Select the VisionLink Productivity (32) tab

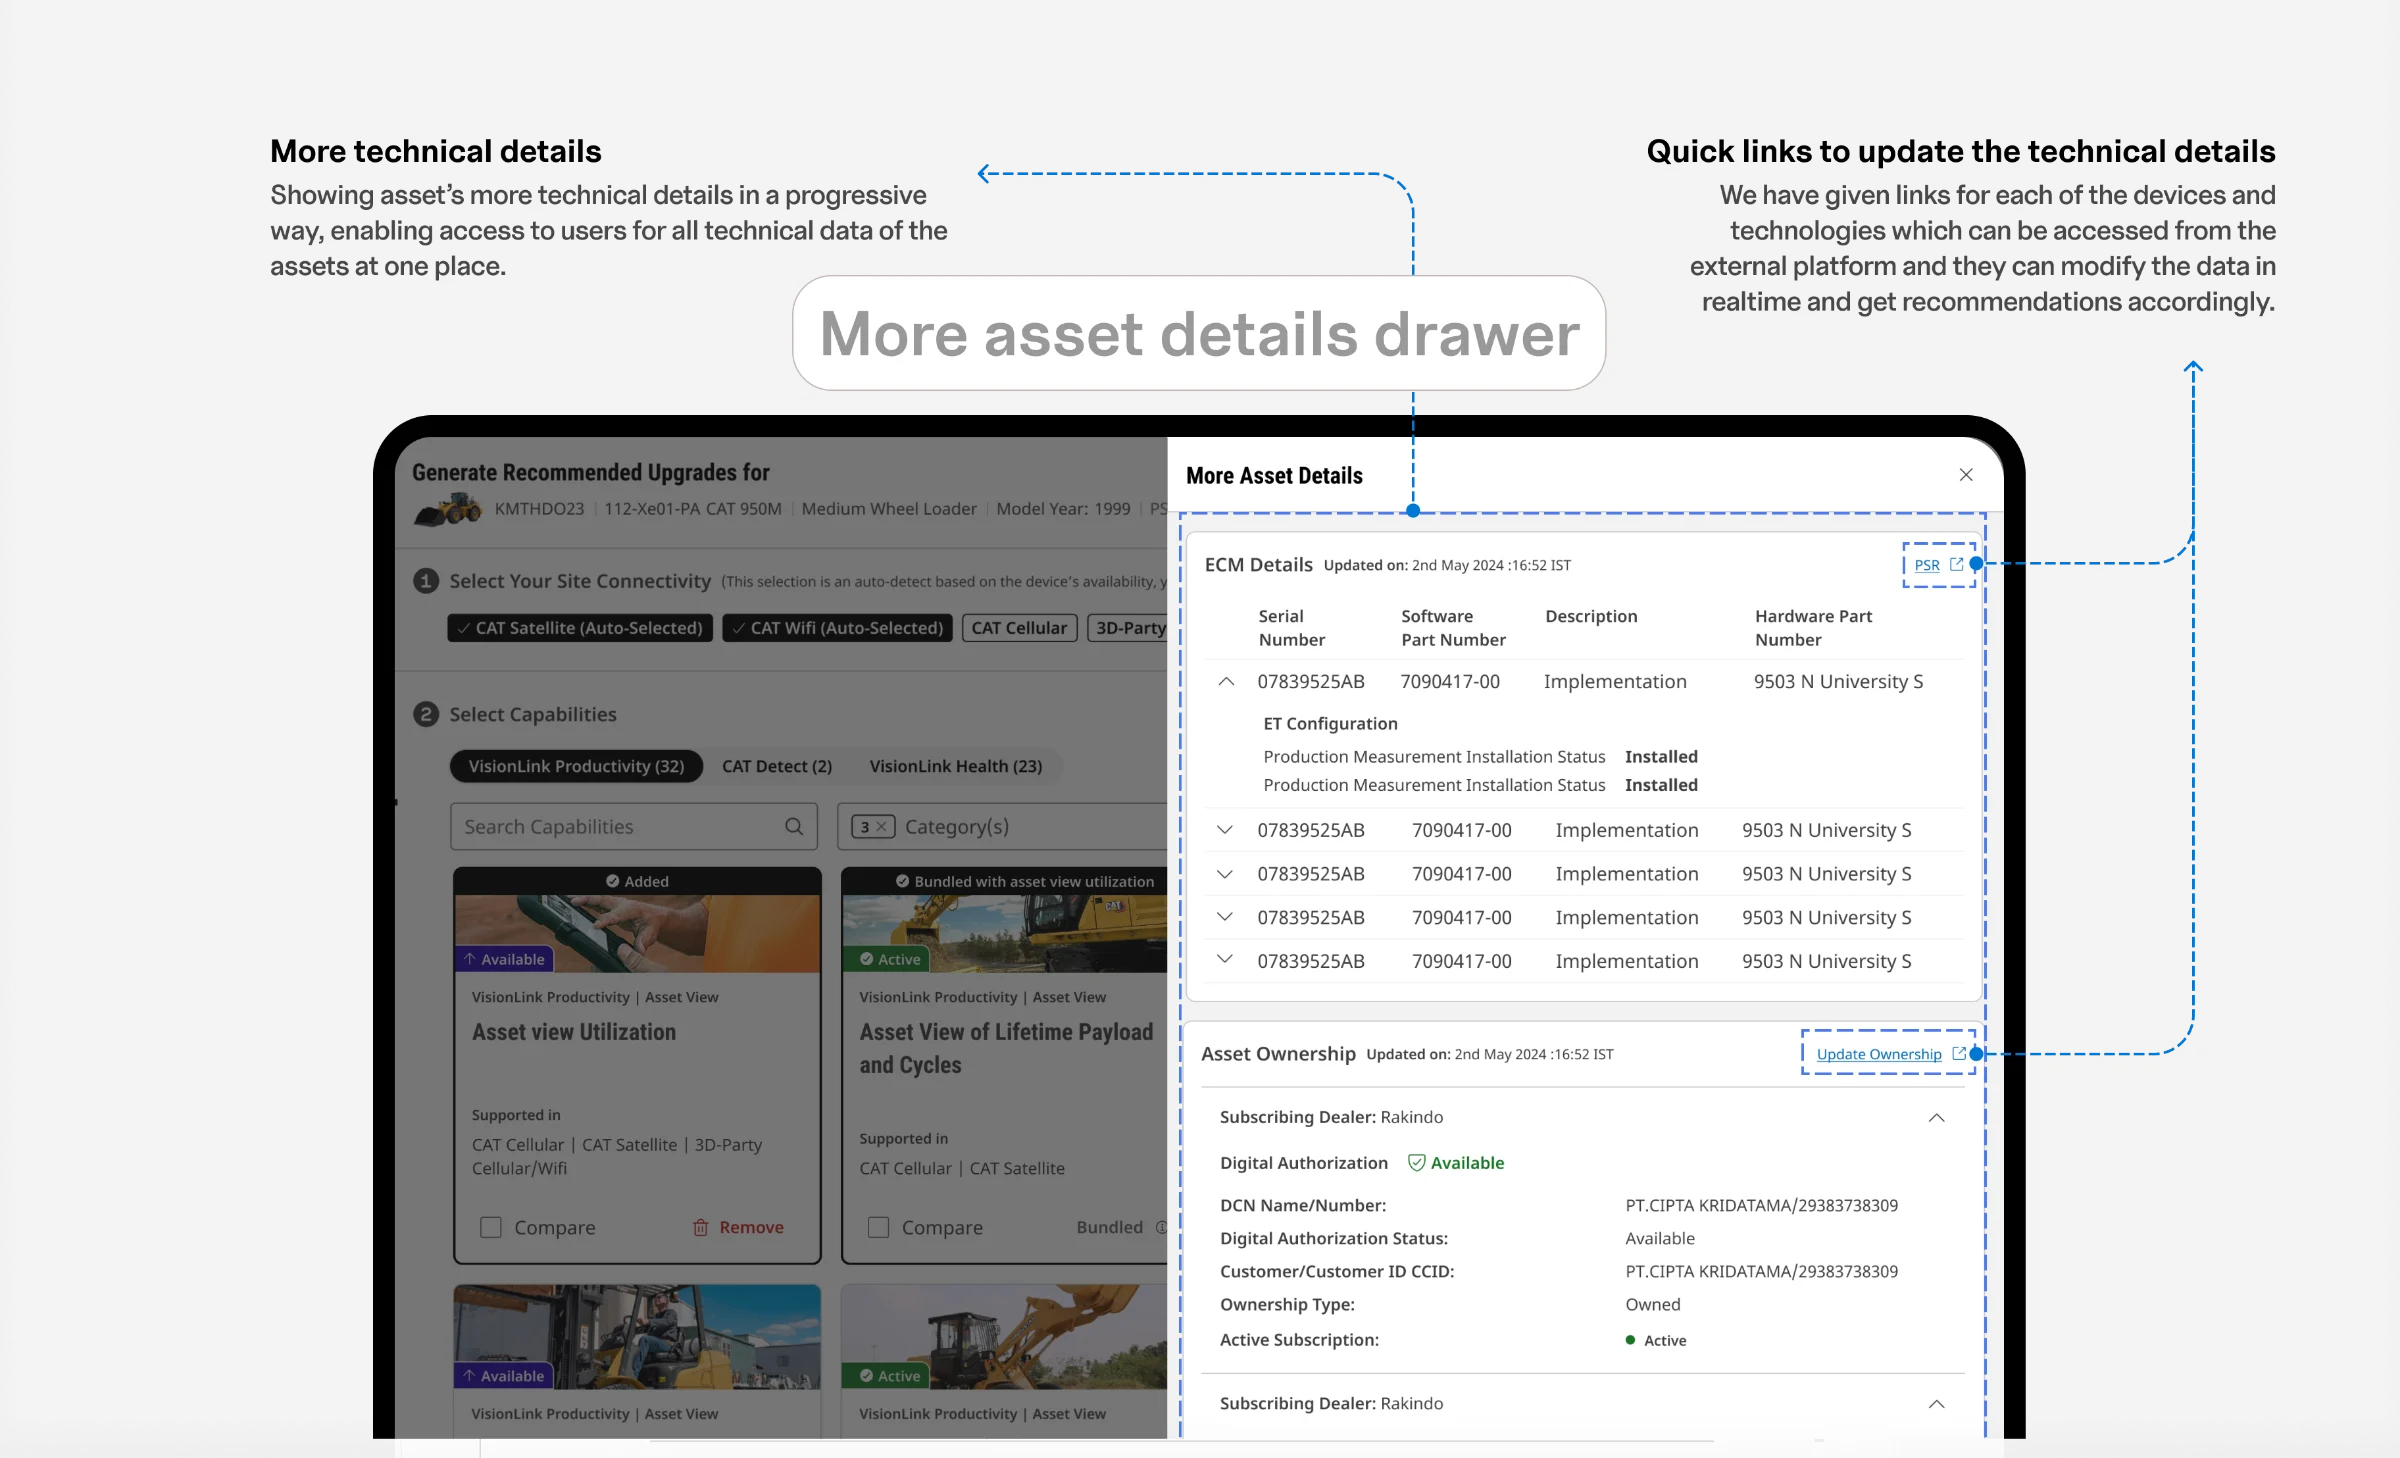(x=576, y=766)
